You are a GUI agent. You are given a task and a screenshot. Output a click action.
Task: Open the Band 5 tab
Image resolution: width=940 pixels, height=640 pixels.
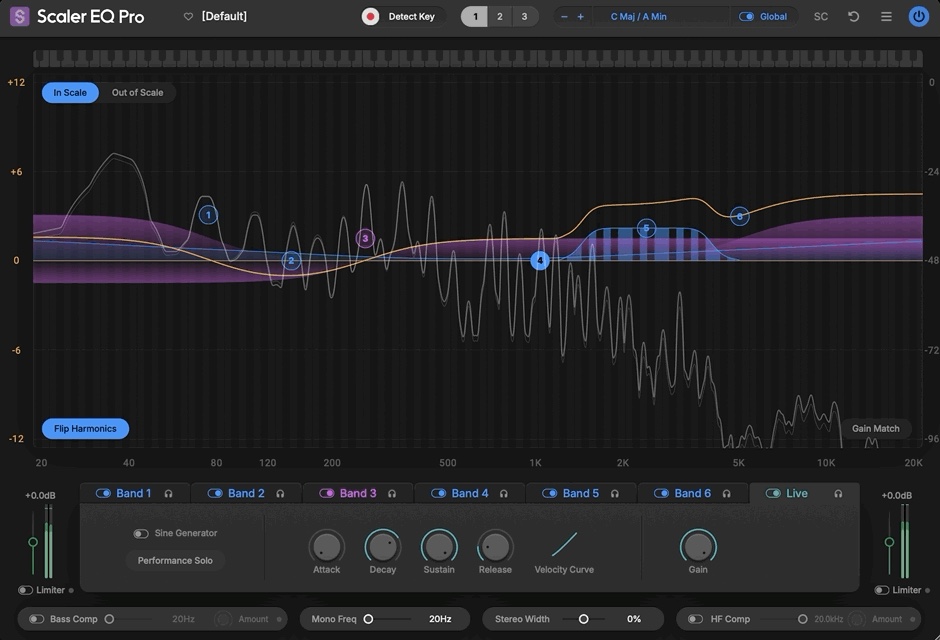[x=581, y=493]
